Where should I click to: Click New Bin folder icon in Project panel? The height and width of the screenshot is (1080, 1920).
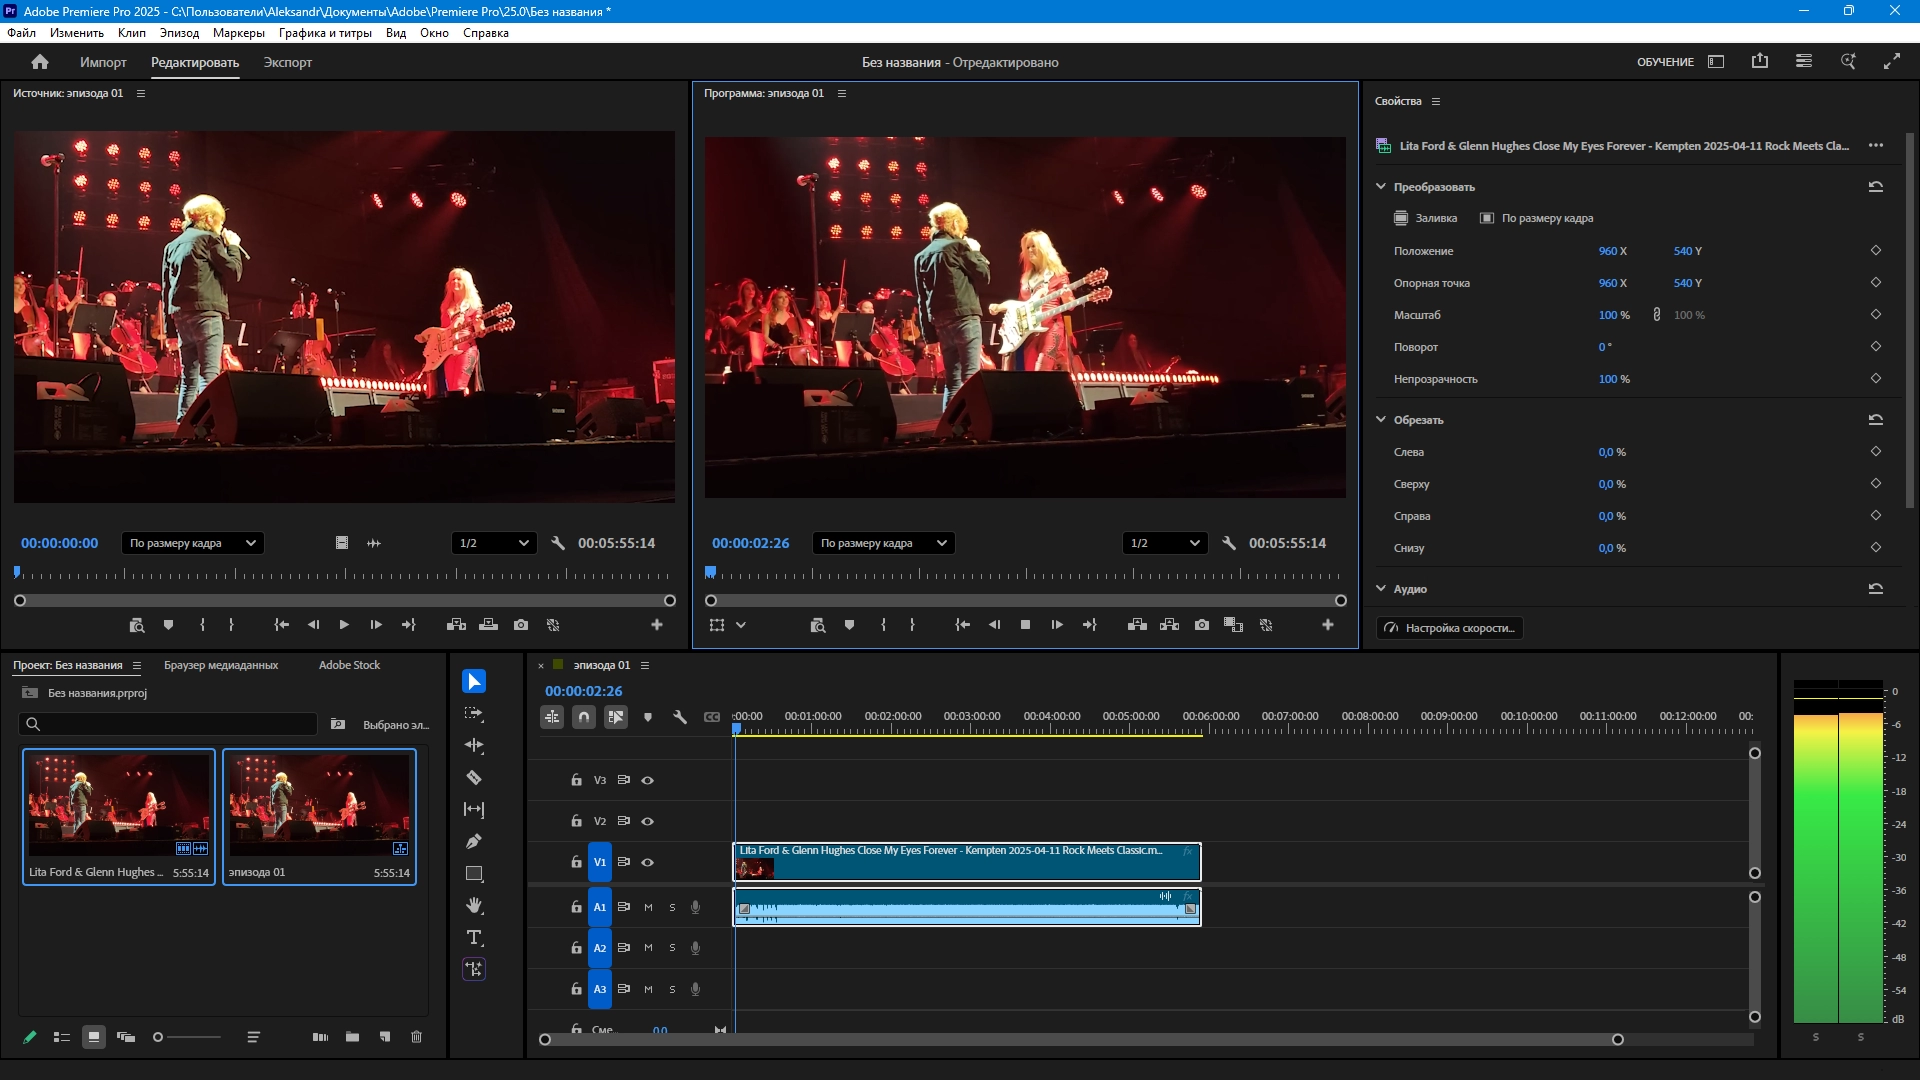click(352, 1037)
